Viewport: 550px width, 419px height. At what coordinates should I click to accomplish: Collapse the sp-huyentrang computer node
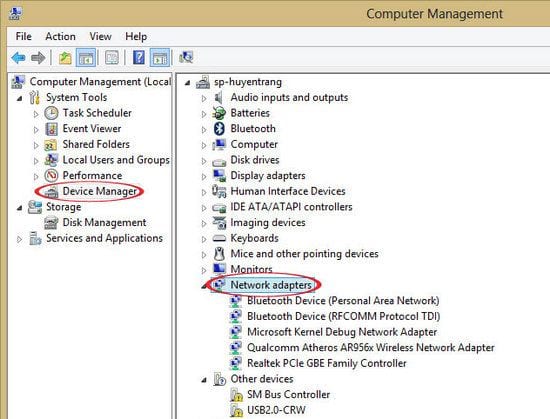pyautogui.click(x=188, y=83)
